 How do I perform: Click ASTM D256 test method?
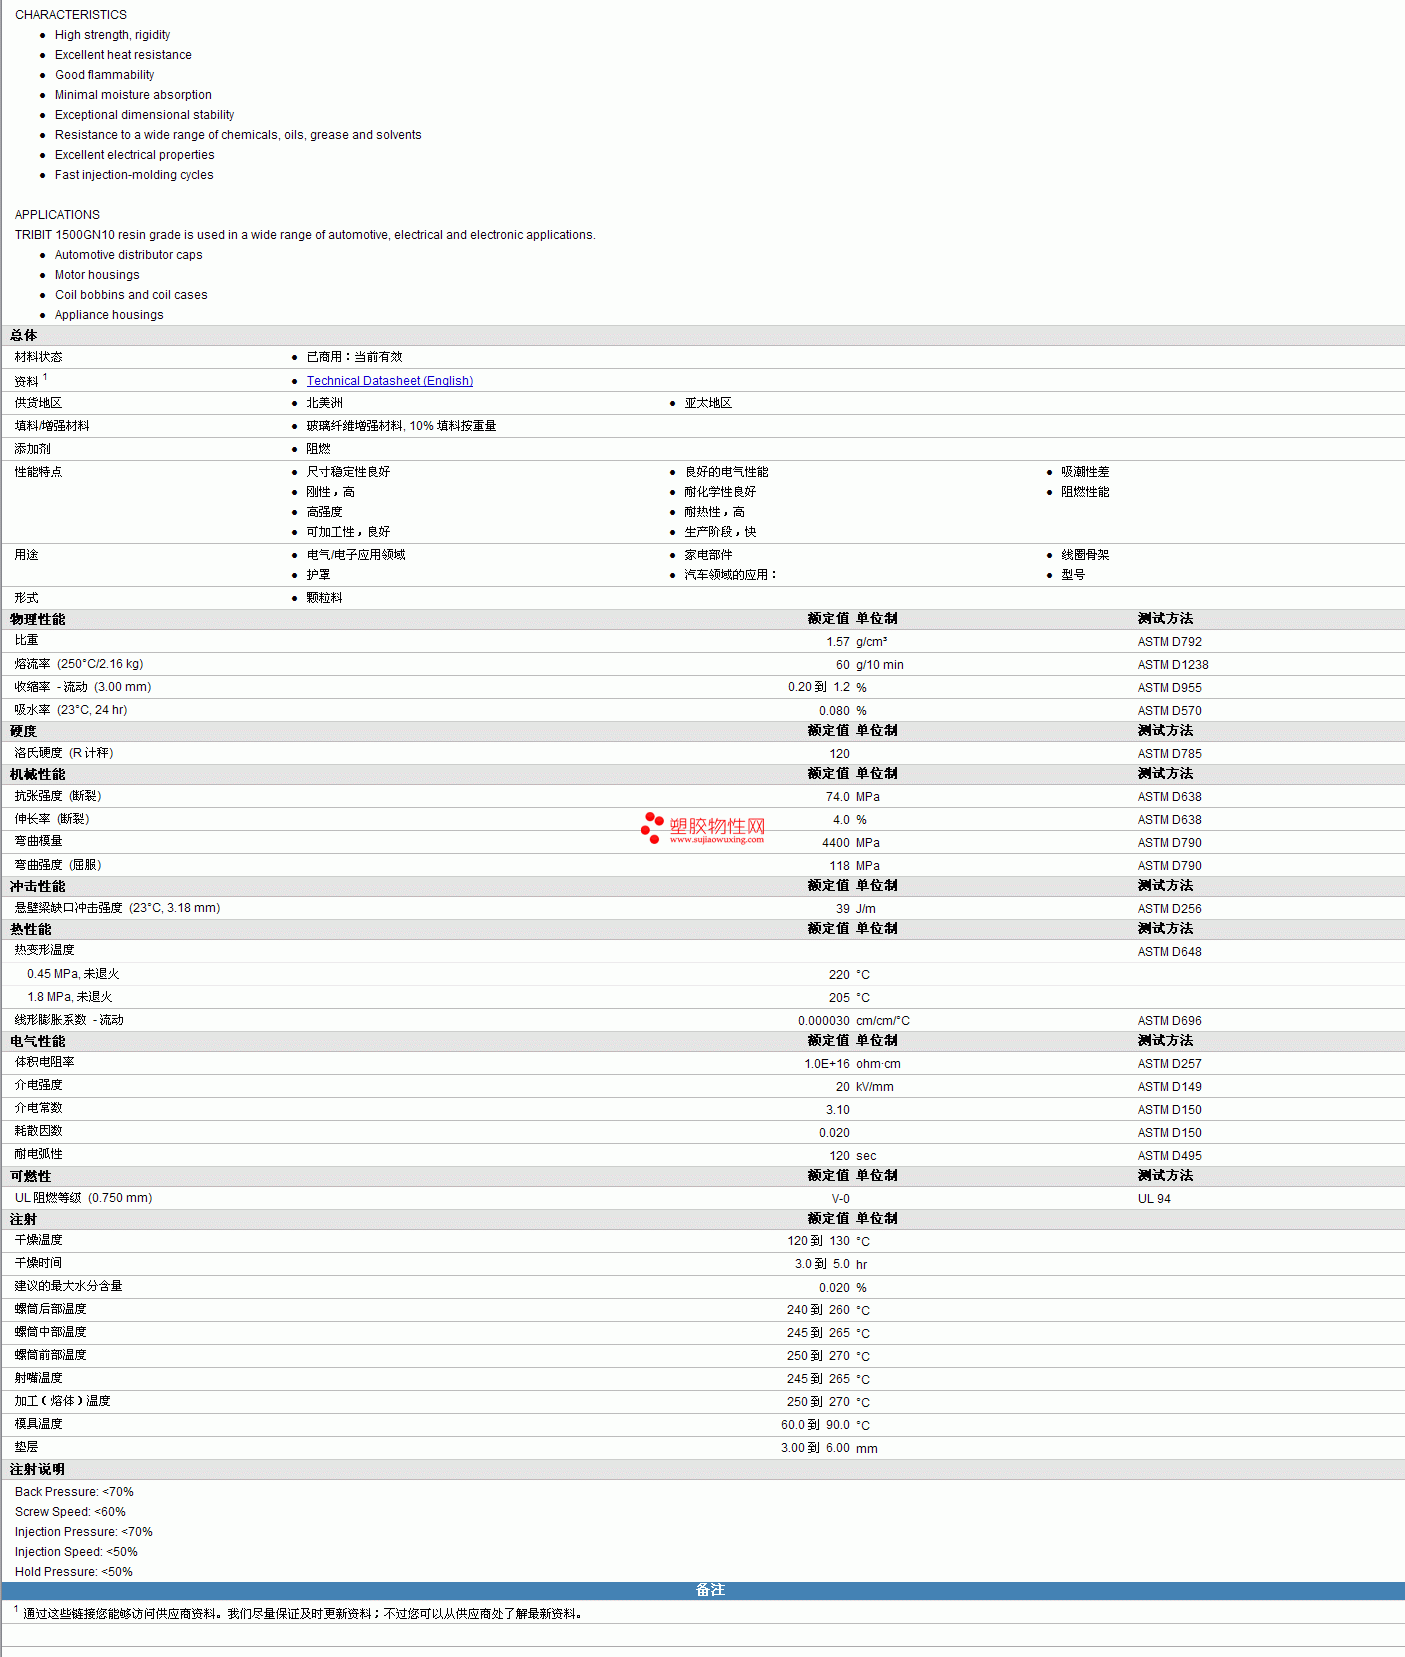(x=1169, y=909)
